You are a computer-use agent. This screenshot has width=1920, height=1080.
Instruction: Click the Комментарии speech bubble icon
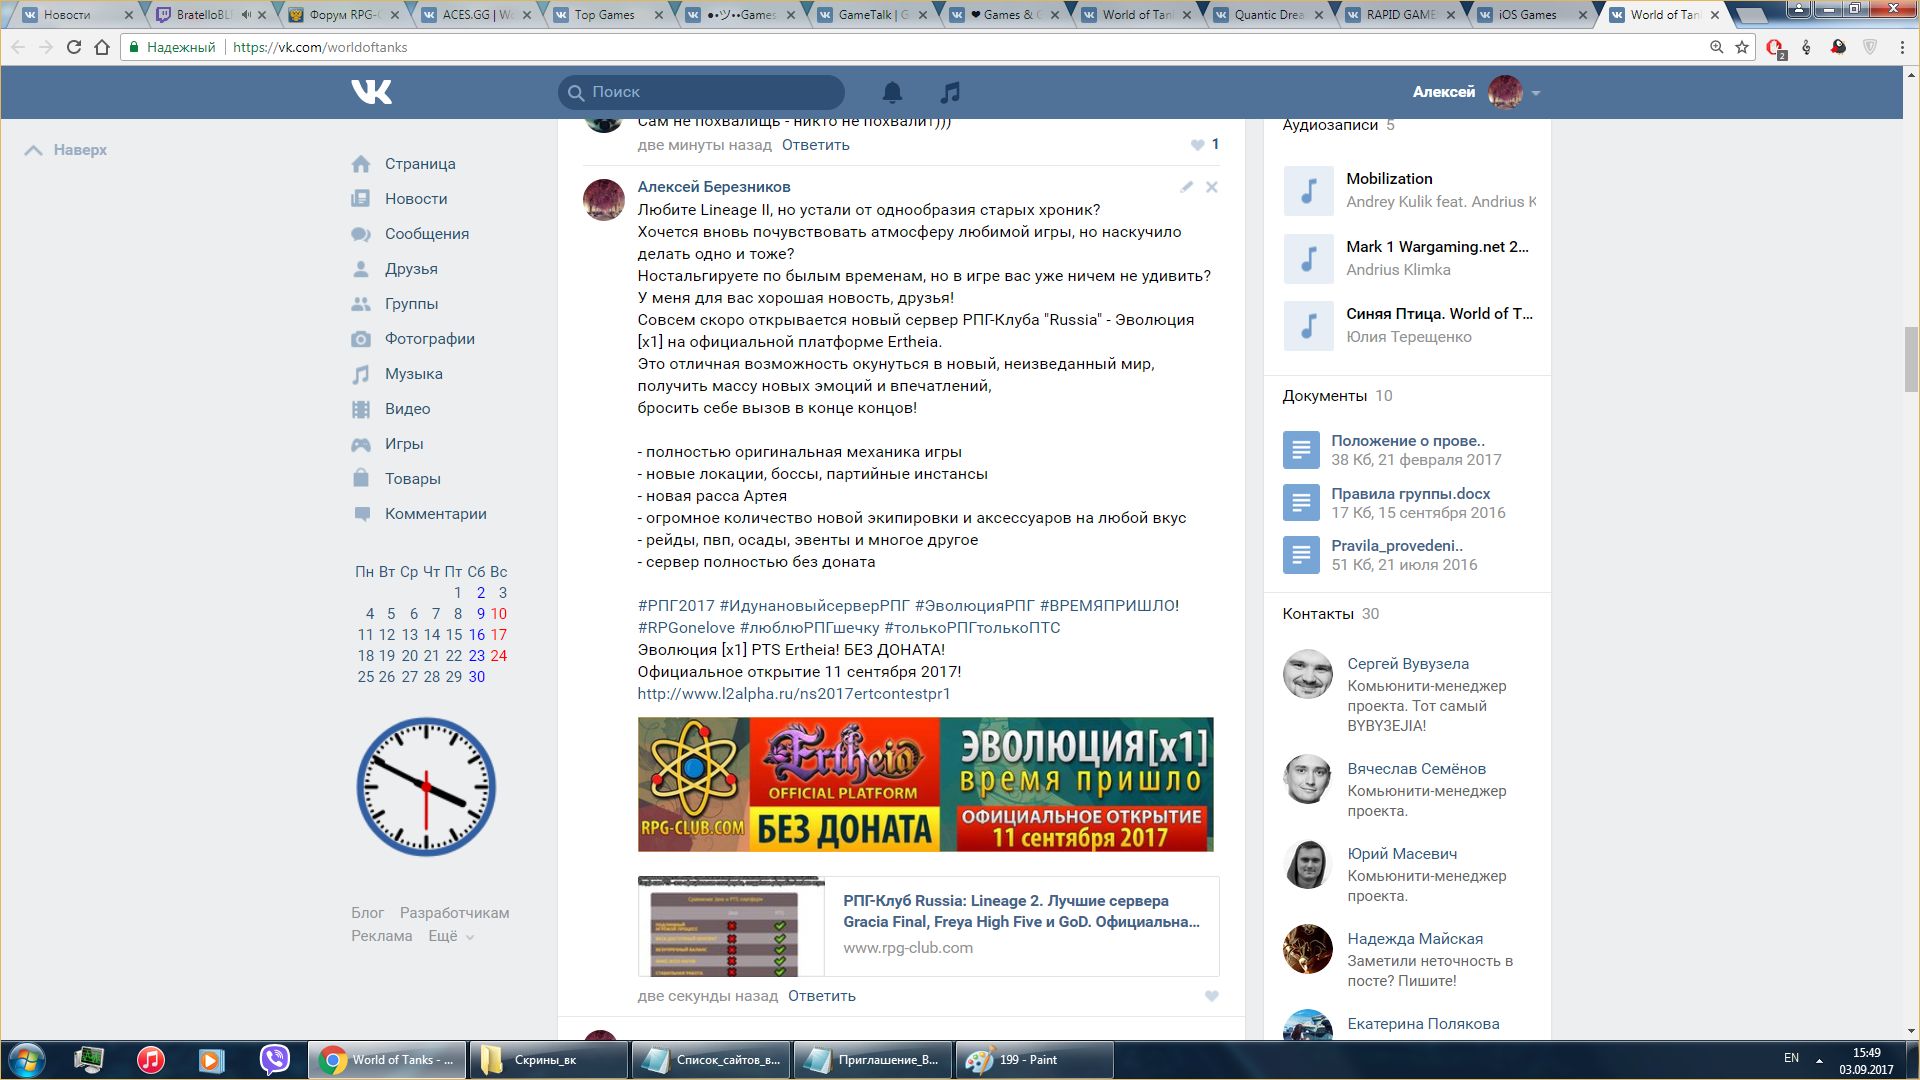(x=361, y=514)
